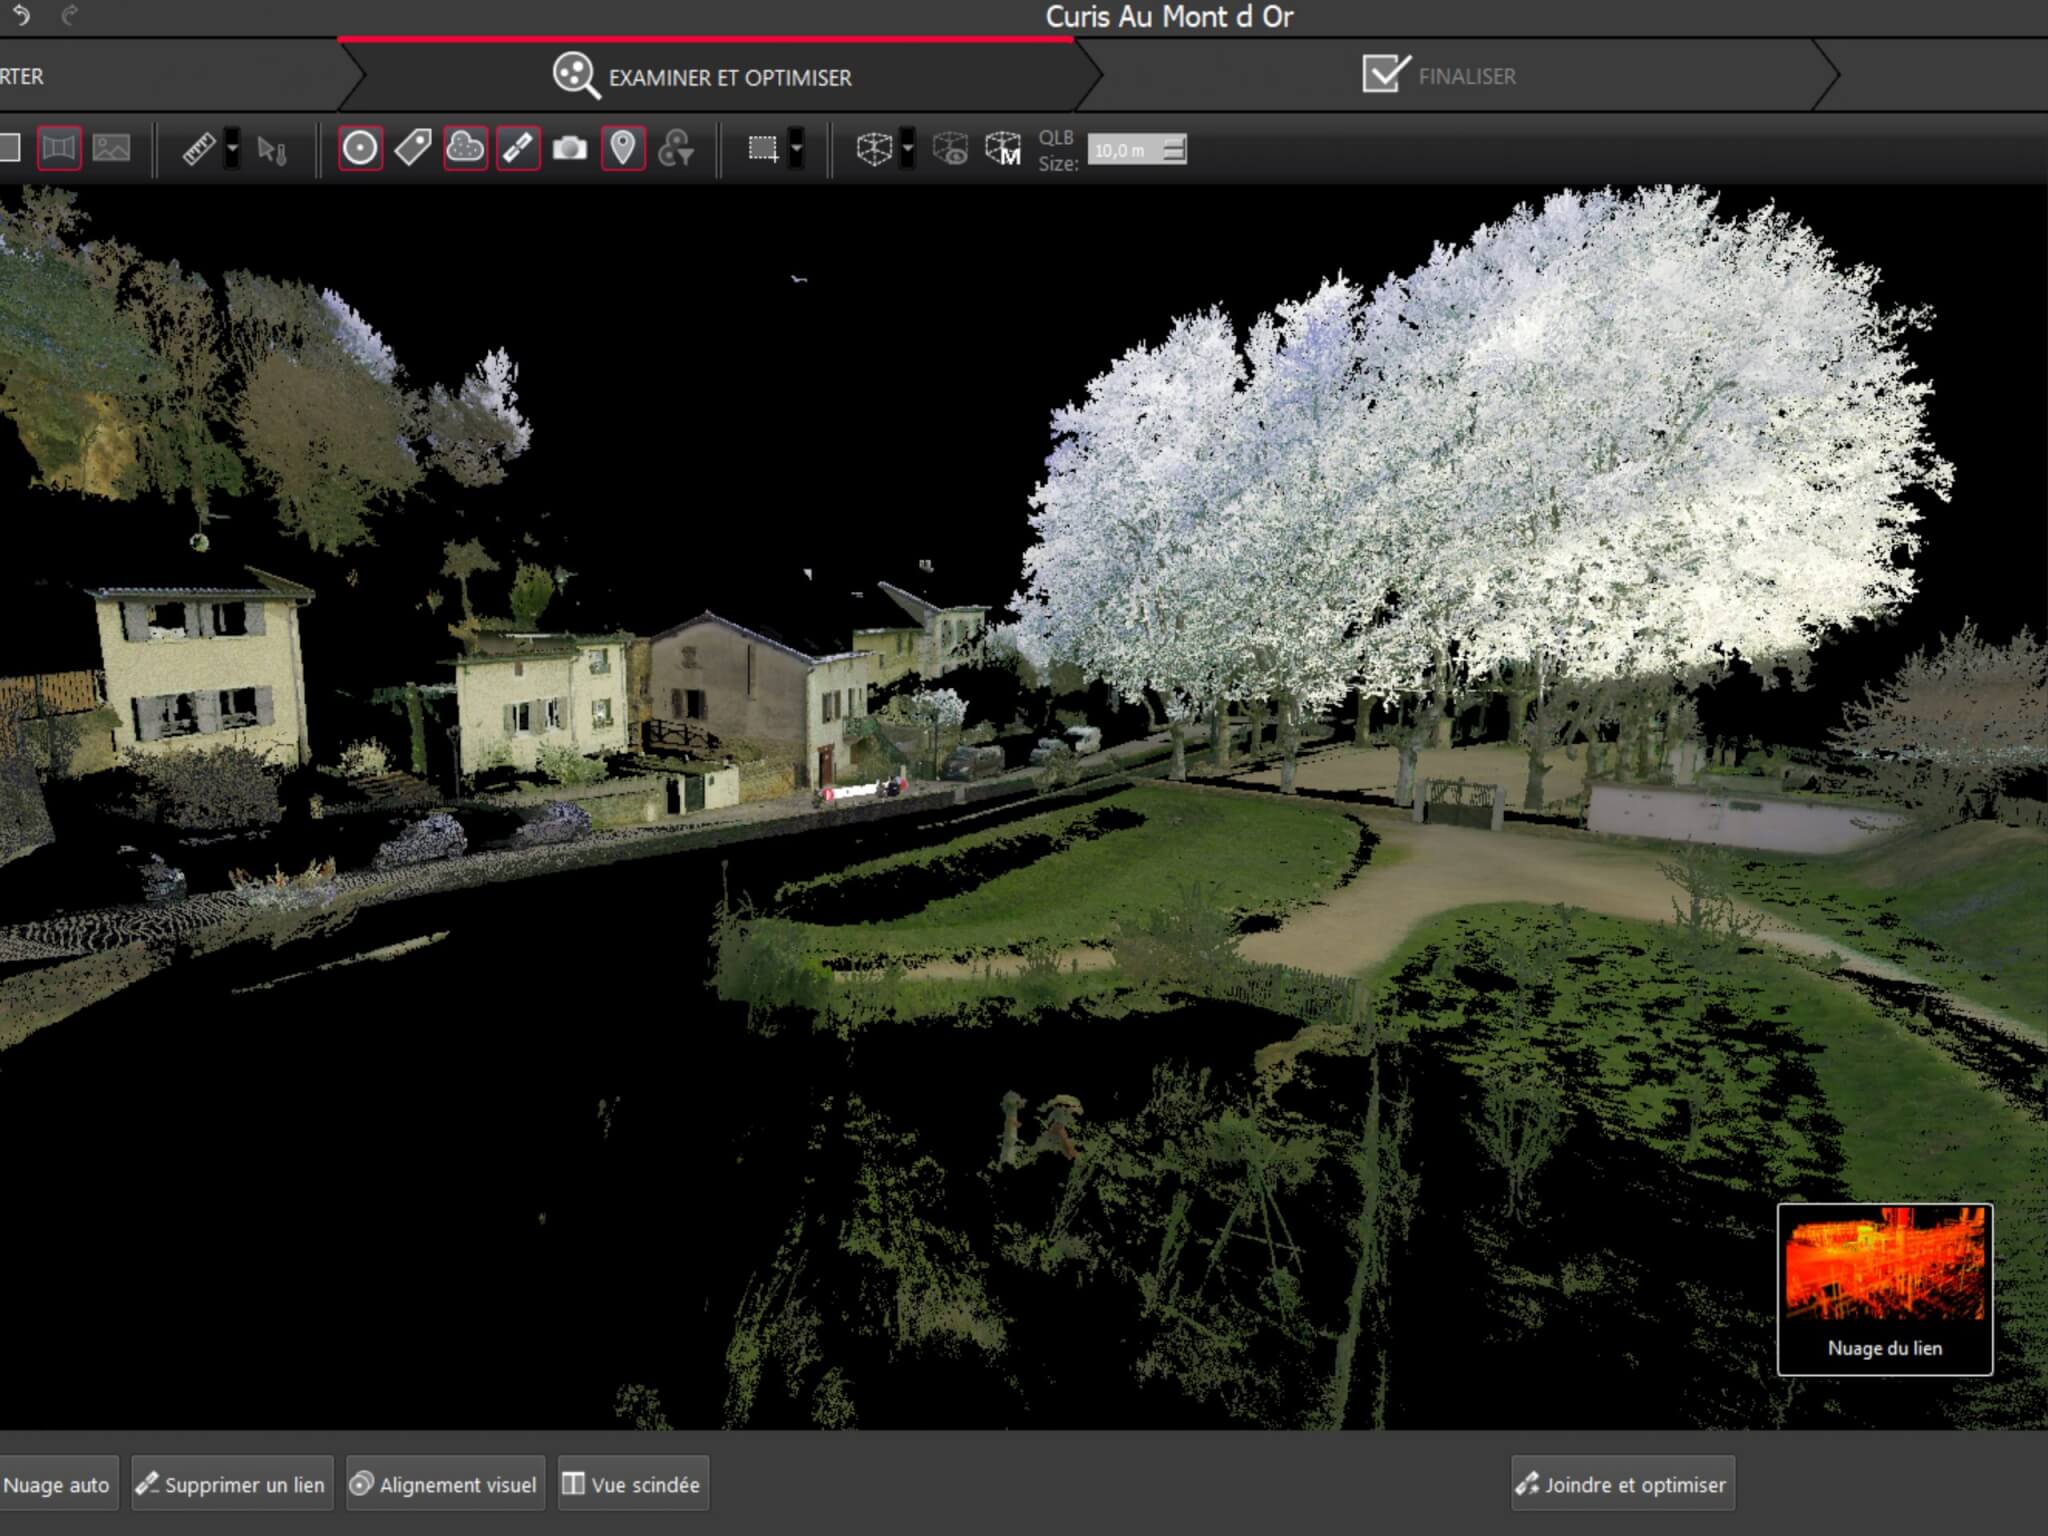Select the rectangular selection tool

[763, 149]
